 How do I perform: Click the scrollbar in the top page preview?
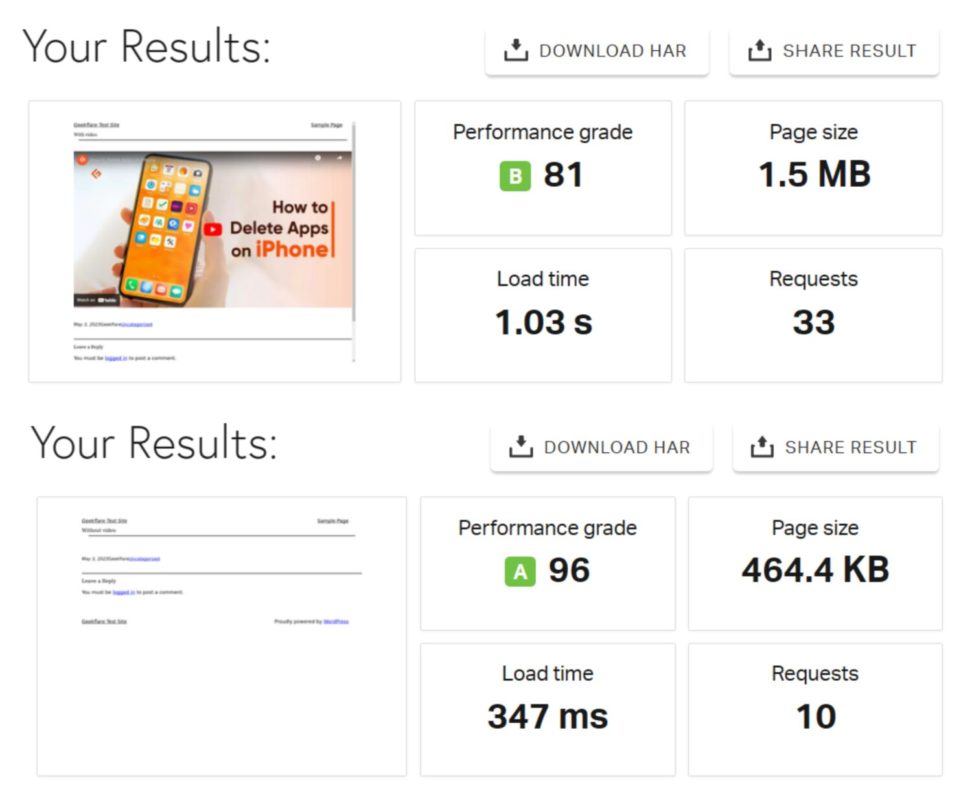point(354,242)
